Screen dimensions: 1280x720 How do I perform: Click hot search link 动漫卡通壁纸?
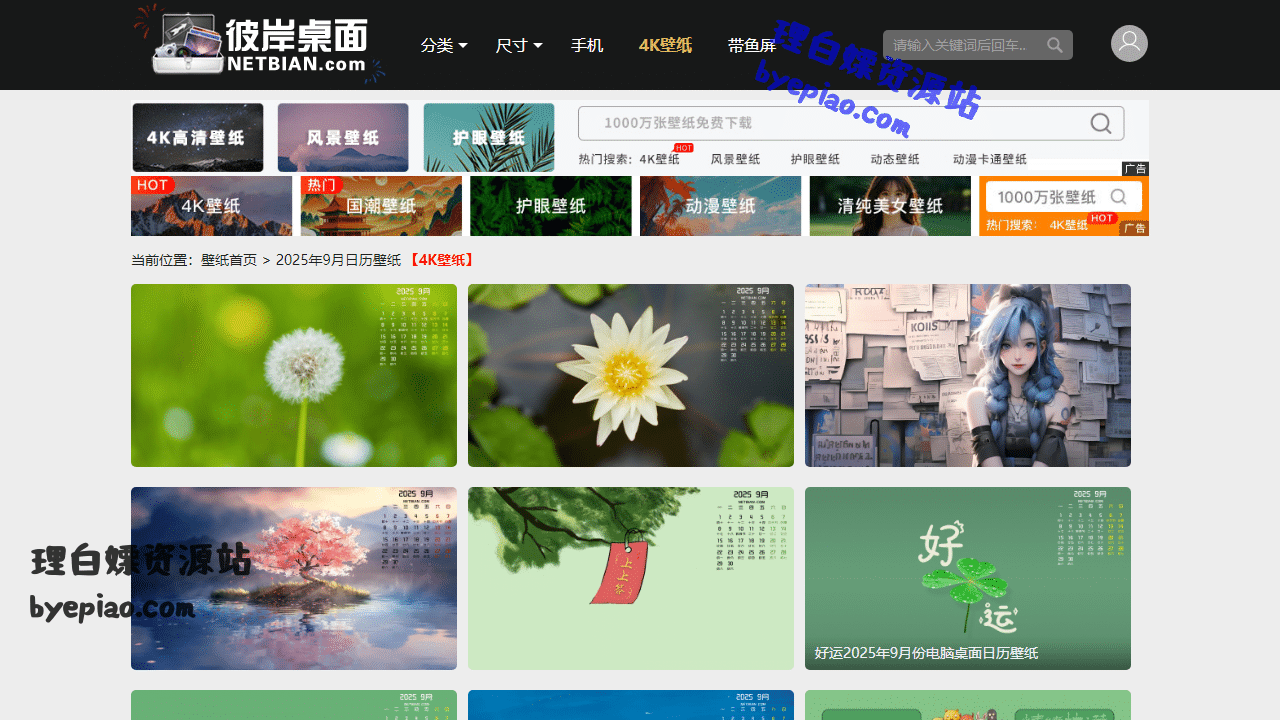[x=990, y=159]
